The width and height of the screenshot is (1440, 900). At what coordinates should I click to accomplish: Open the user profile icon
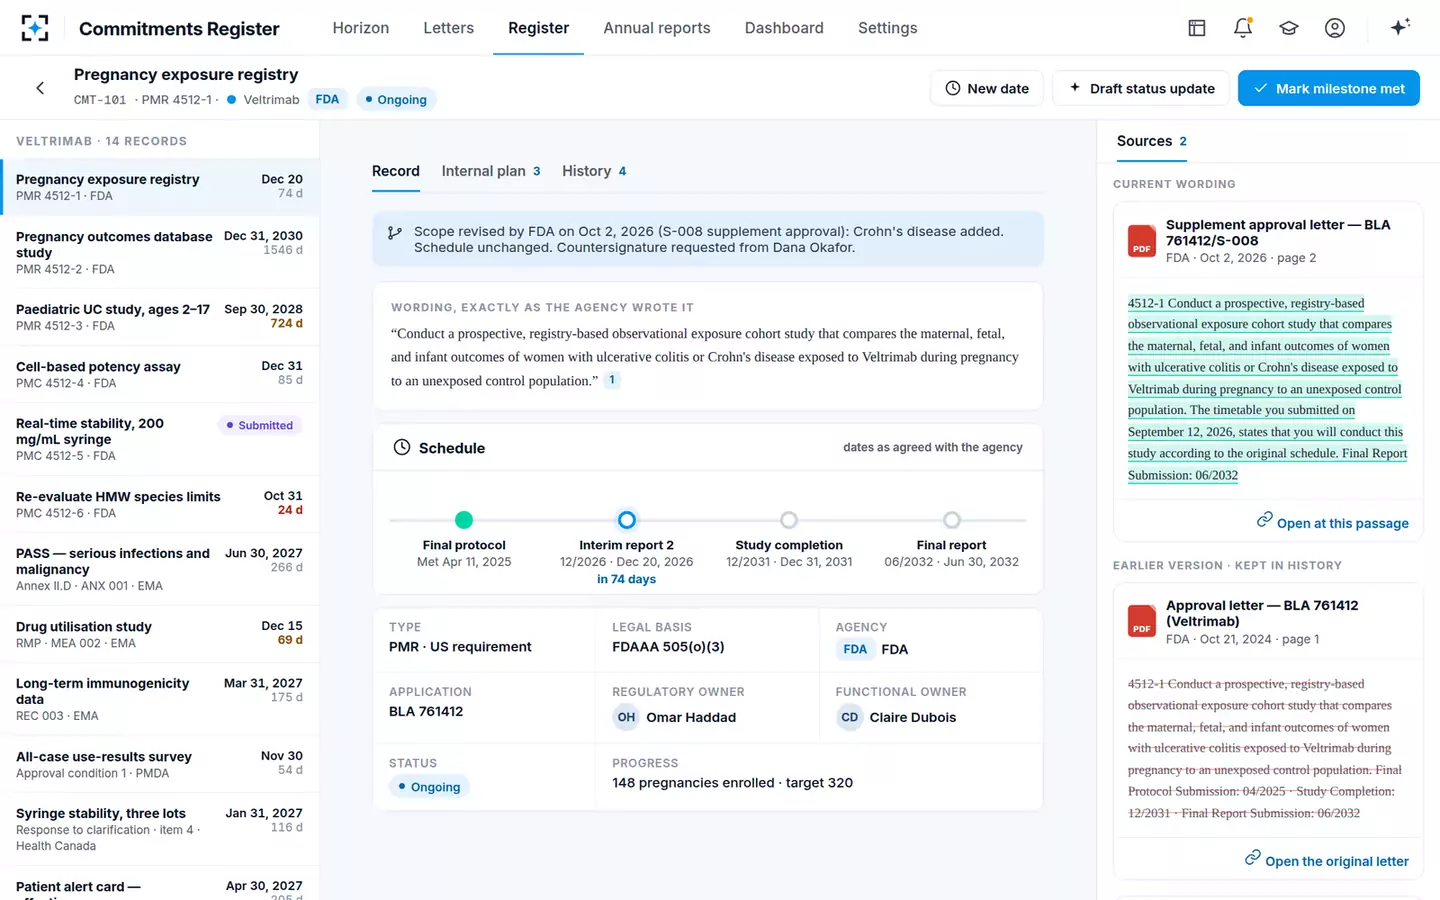coord(1335,28)
